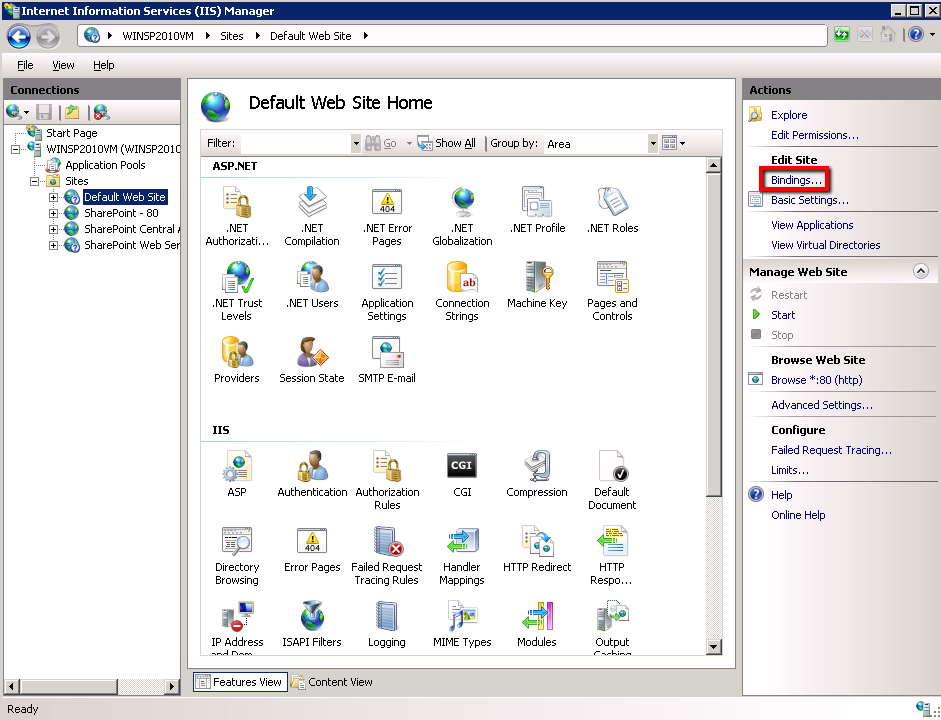Image resolution: width=941 pixels, height=720 pixels.
Task: Open the CGI feature icon
Action: coord(462,473)
